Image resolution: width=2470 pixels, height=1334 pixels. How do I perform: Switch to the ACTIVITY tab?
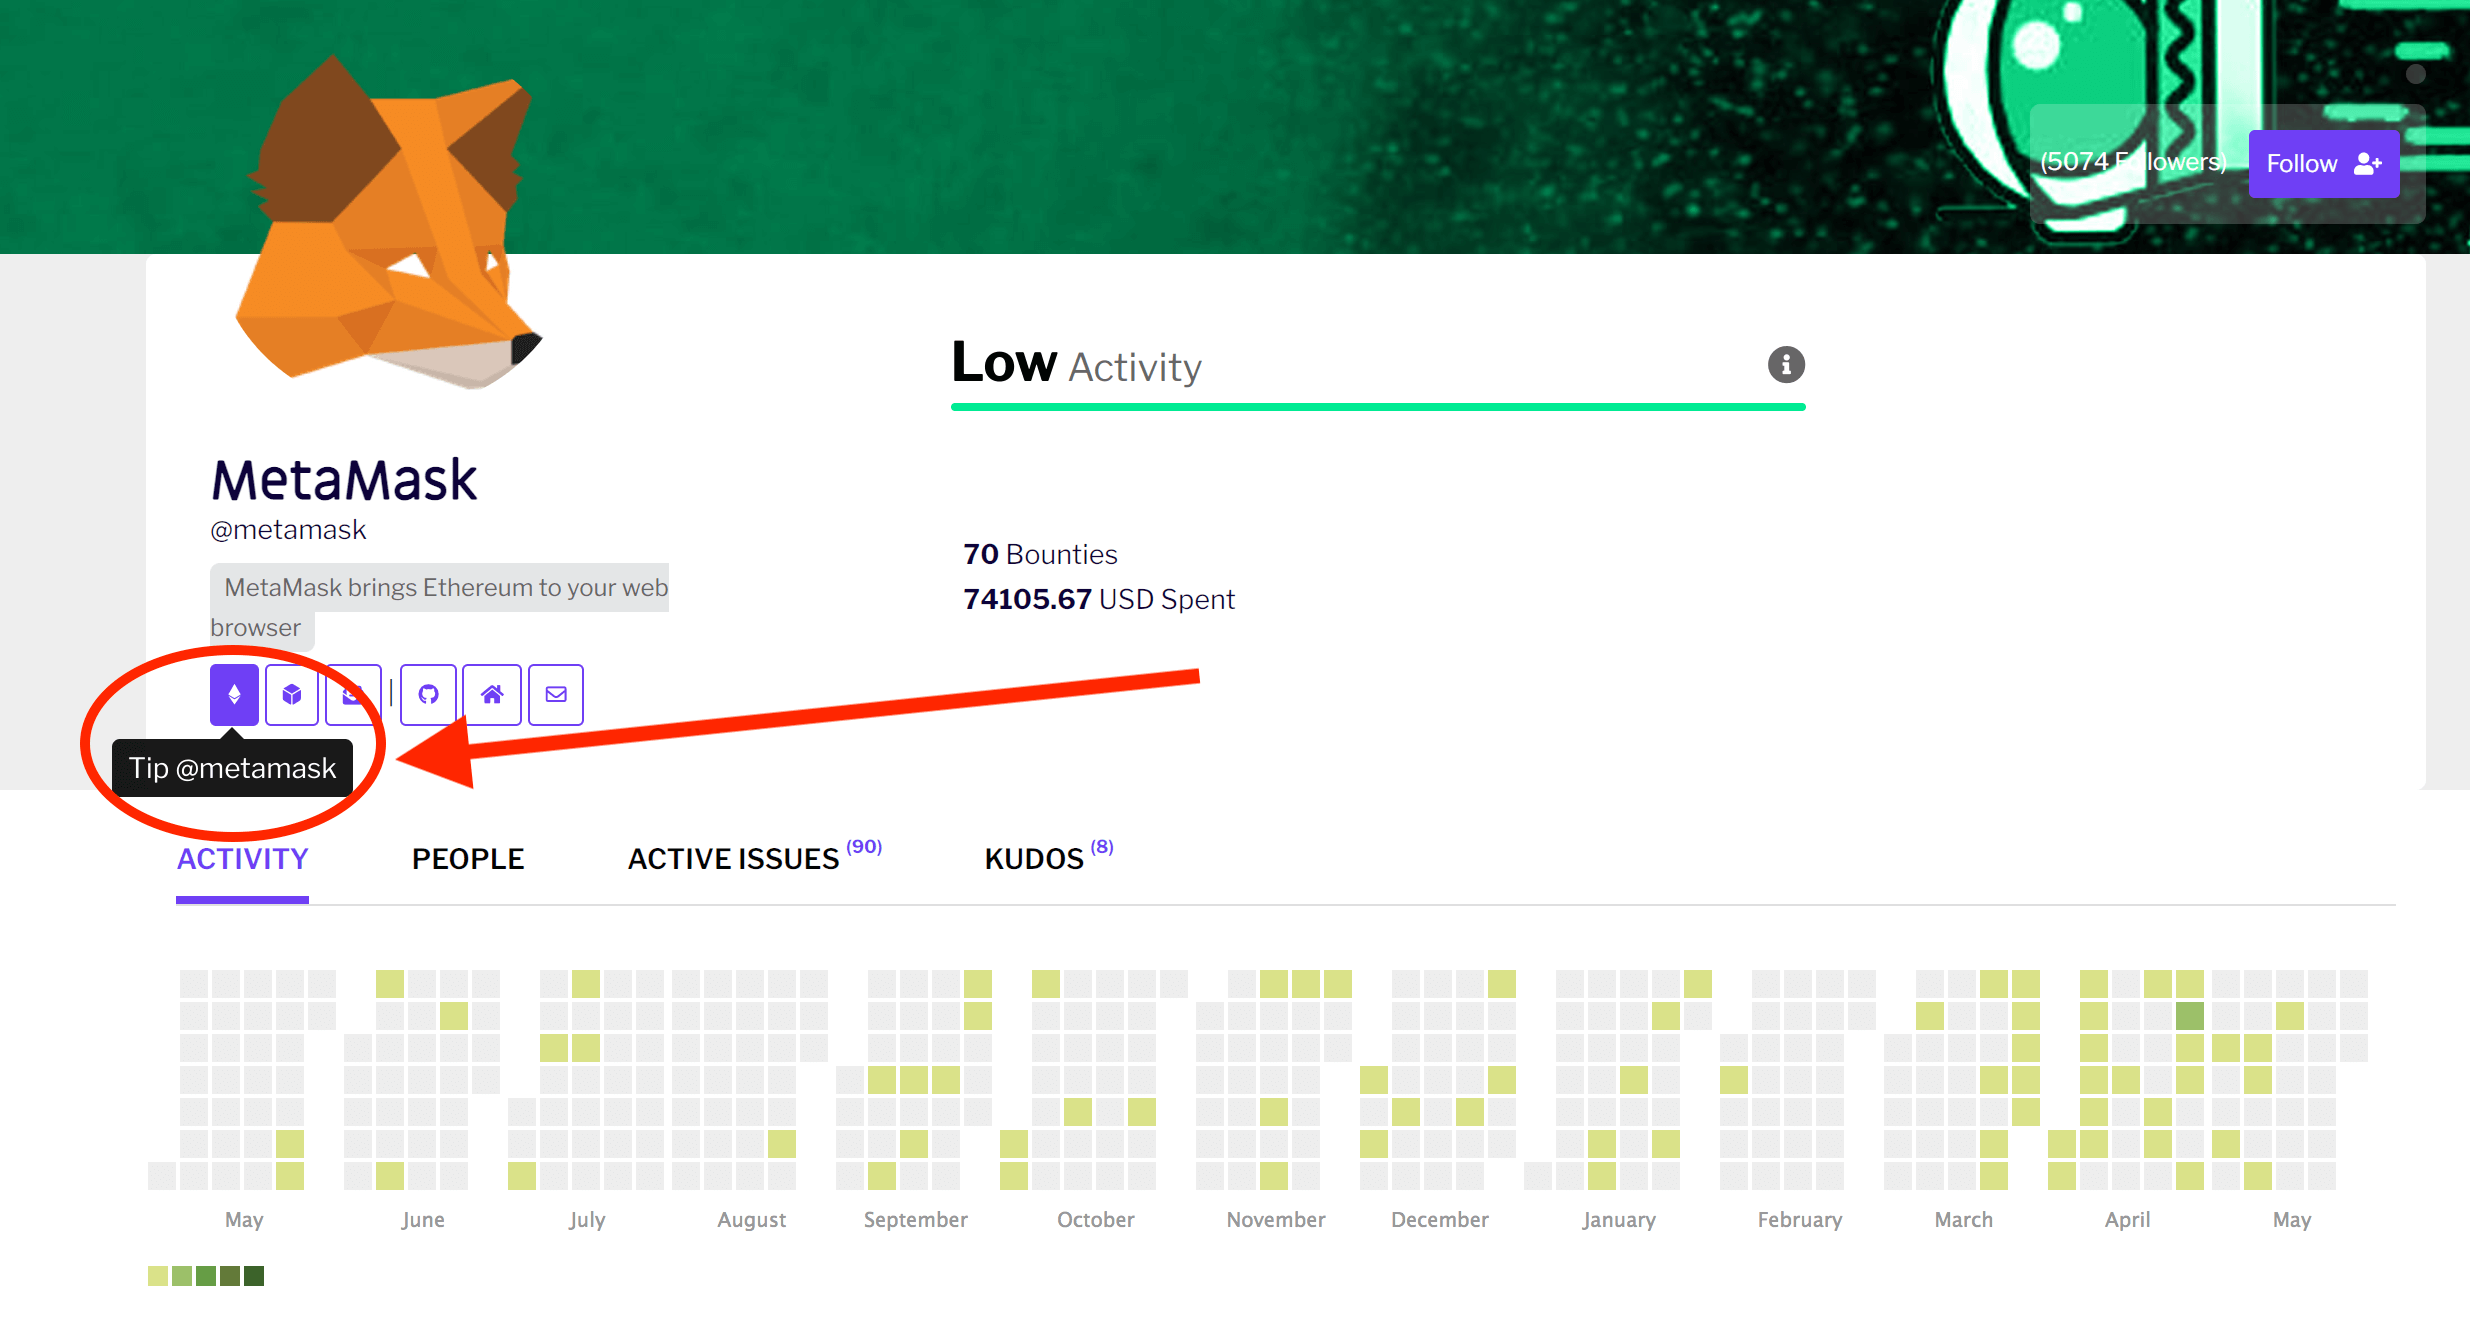(x=242, y=859)
